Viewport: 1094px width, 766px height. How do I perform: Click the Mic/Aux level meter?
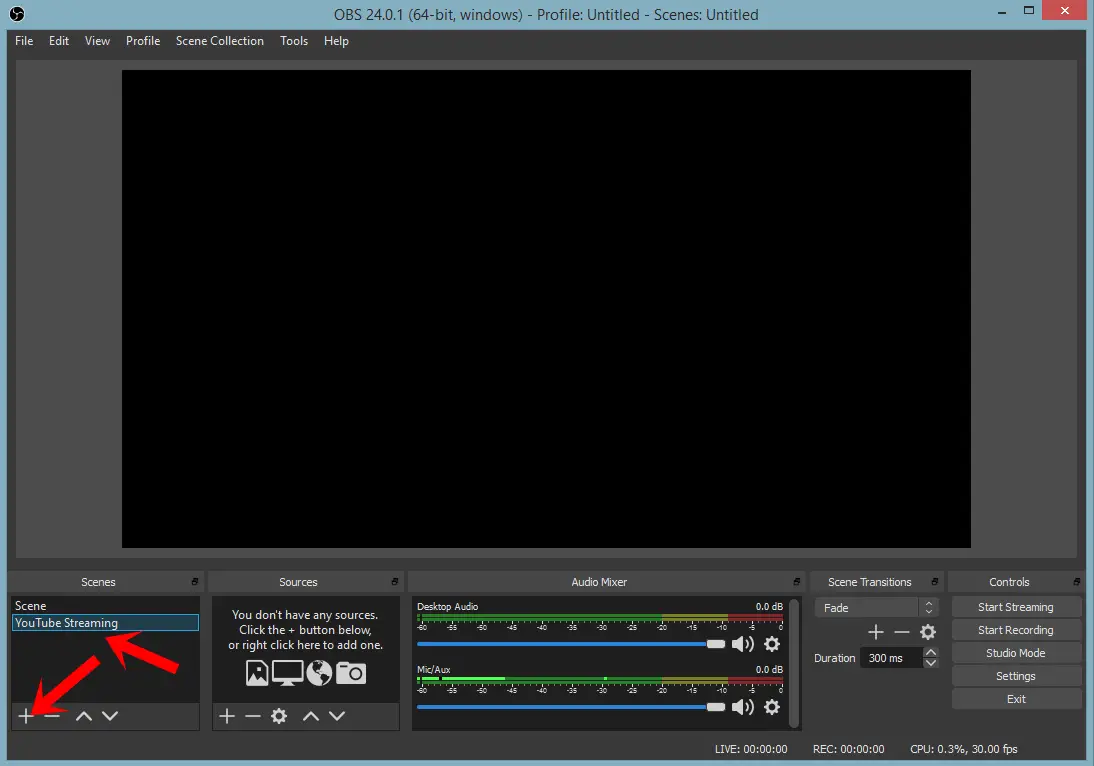600,679
